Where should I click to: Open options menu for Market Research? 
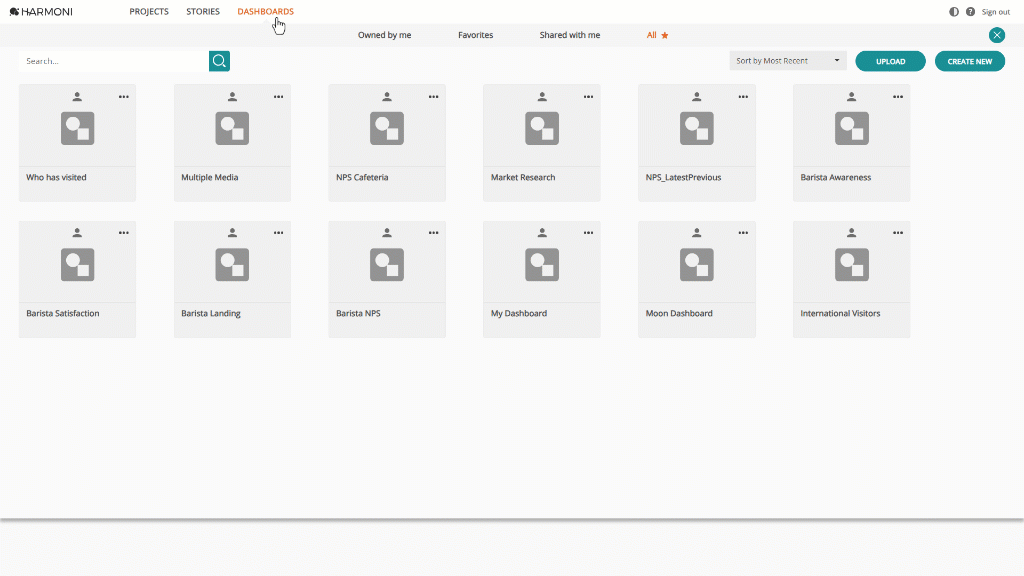click(x=588, y=97)
